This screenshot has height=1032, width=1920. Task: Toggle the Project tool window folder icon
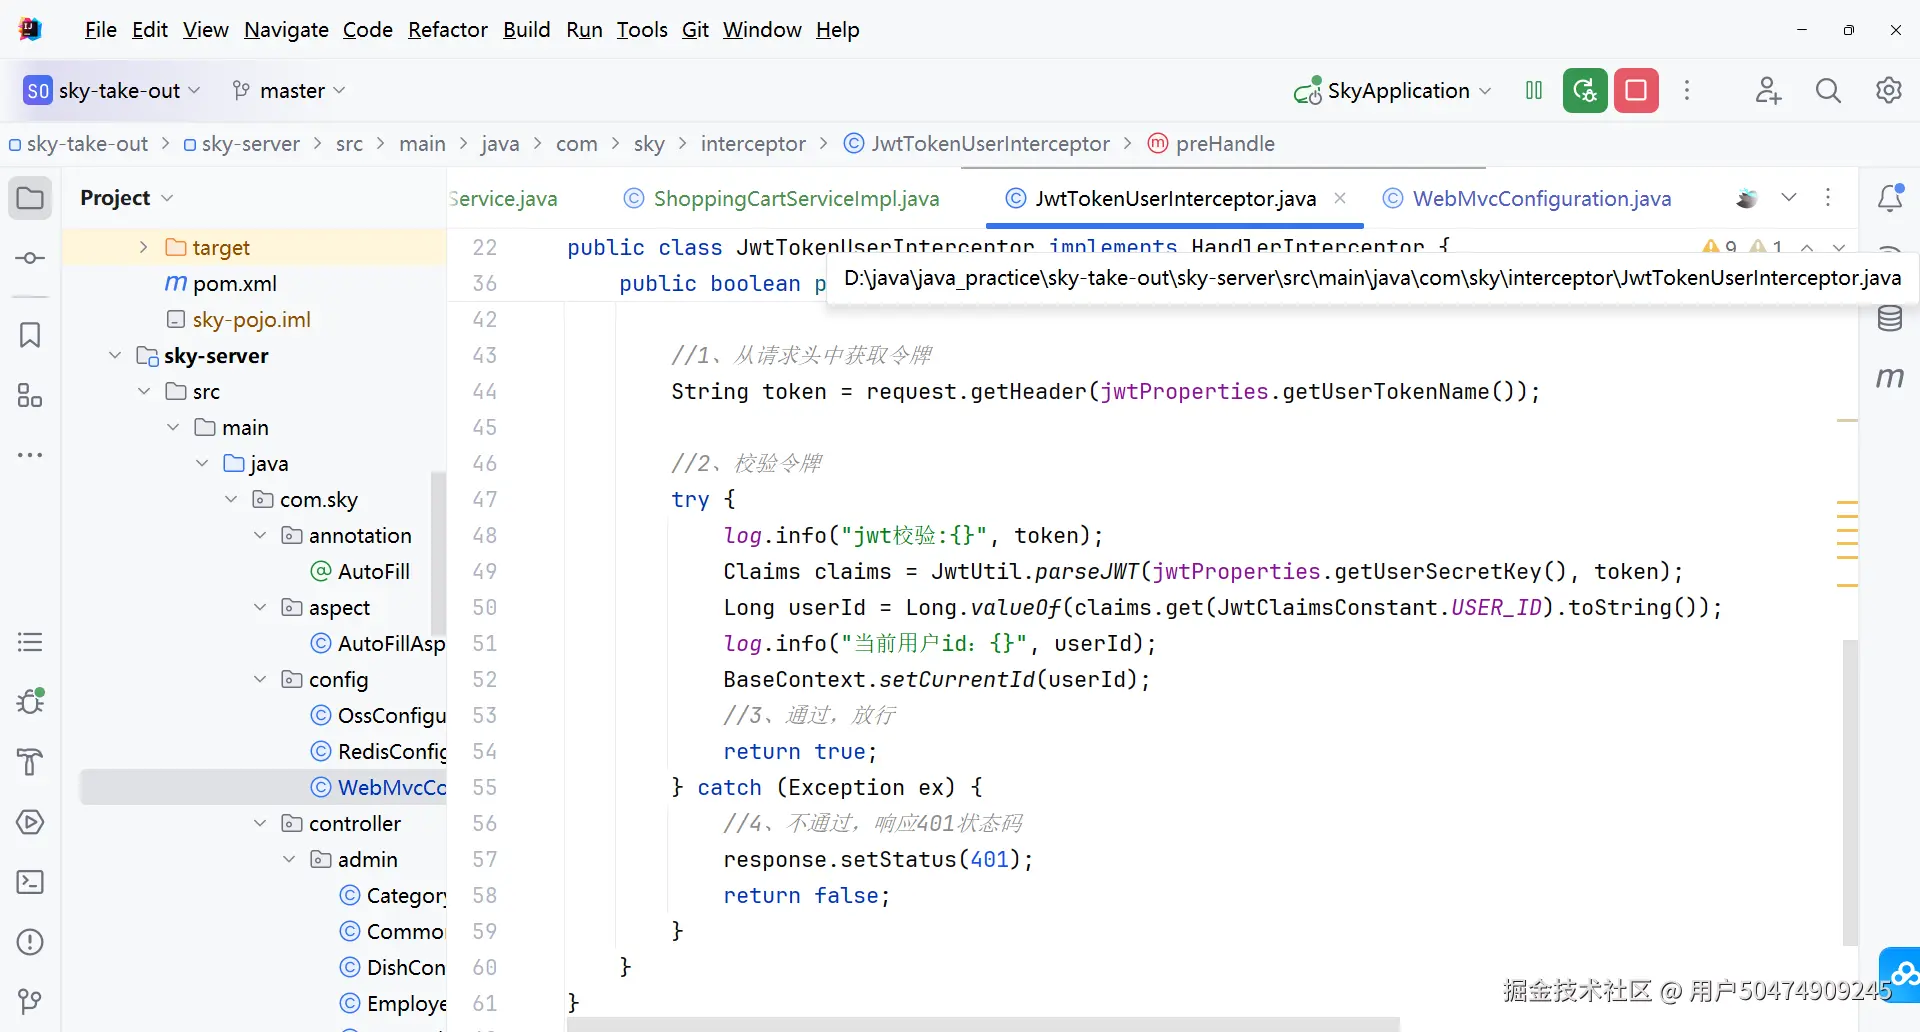30,198
